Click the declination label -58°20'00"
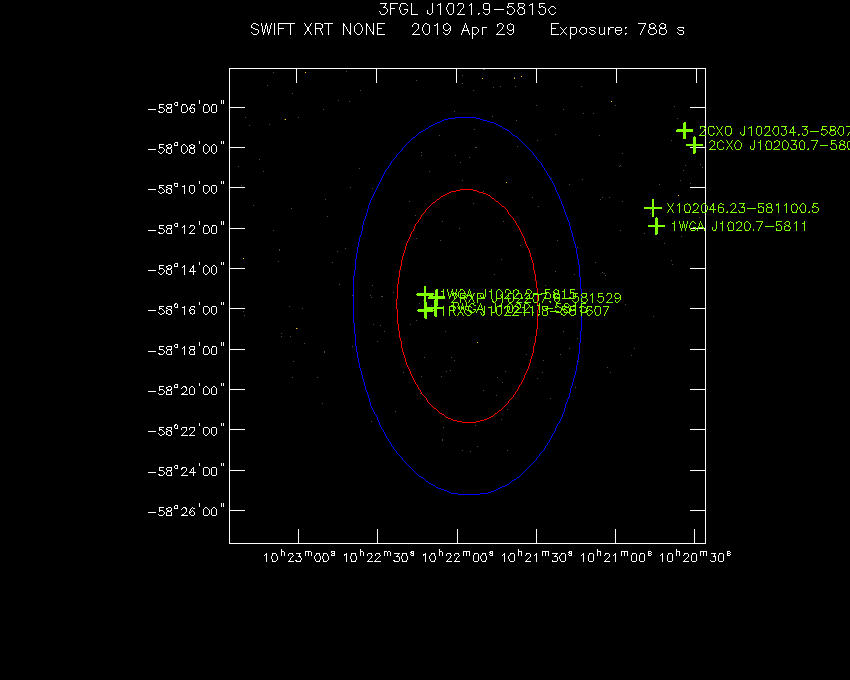Image resolution: width=850 pixels, height=680 pixels. tap(186, 390)
